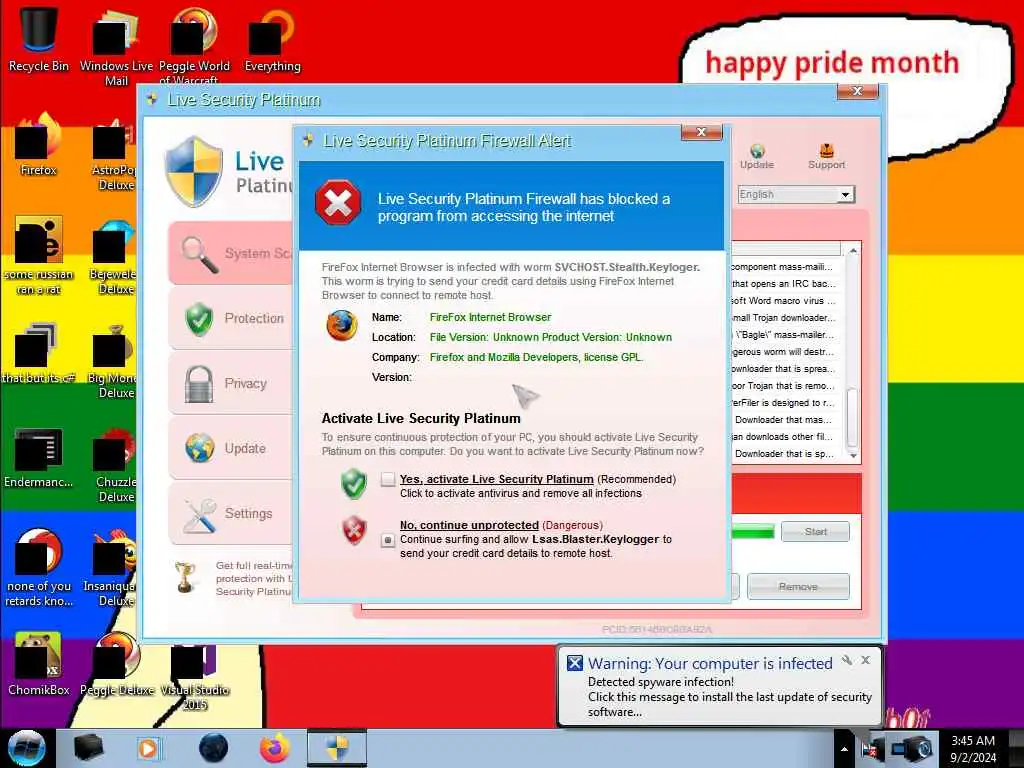Open Visual Studio 2015 desktop shortcut
This screenshot has height=768, width=1024.
[195, 676]
